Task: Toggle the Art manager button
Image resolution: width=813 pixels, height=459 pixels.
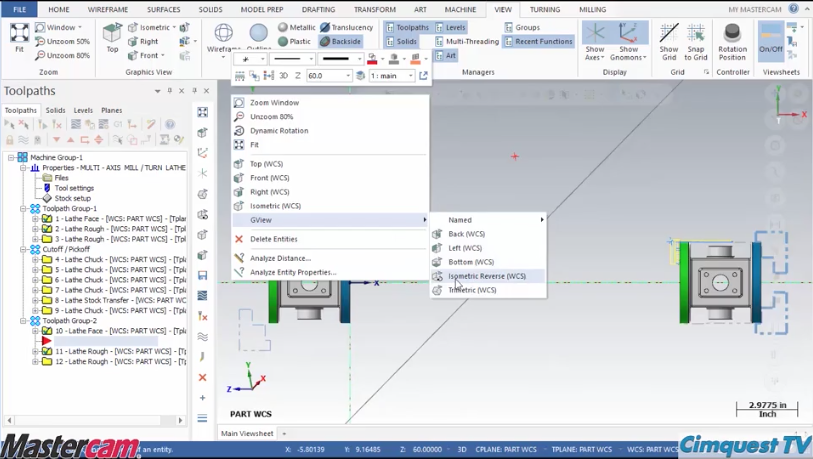Action: [x=445, y=55]
